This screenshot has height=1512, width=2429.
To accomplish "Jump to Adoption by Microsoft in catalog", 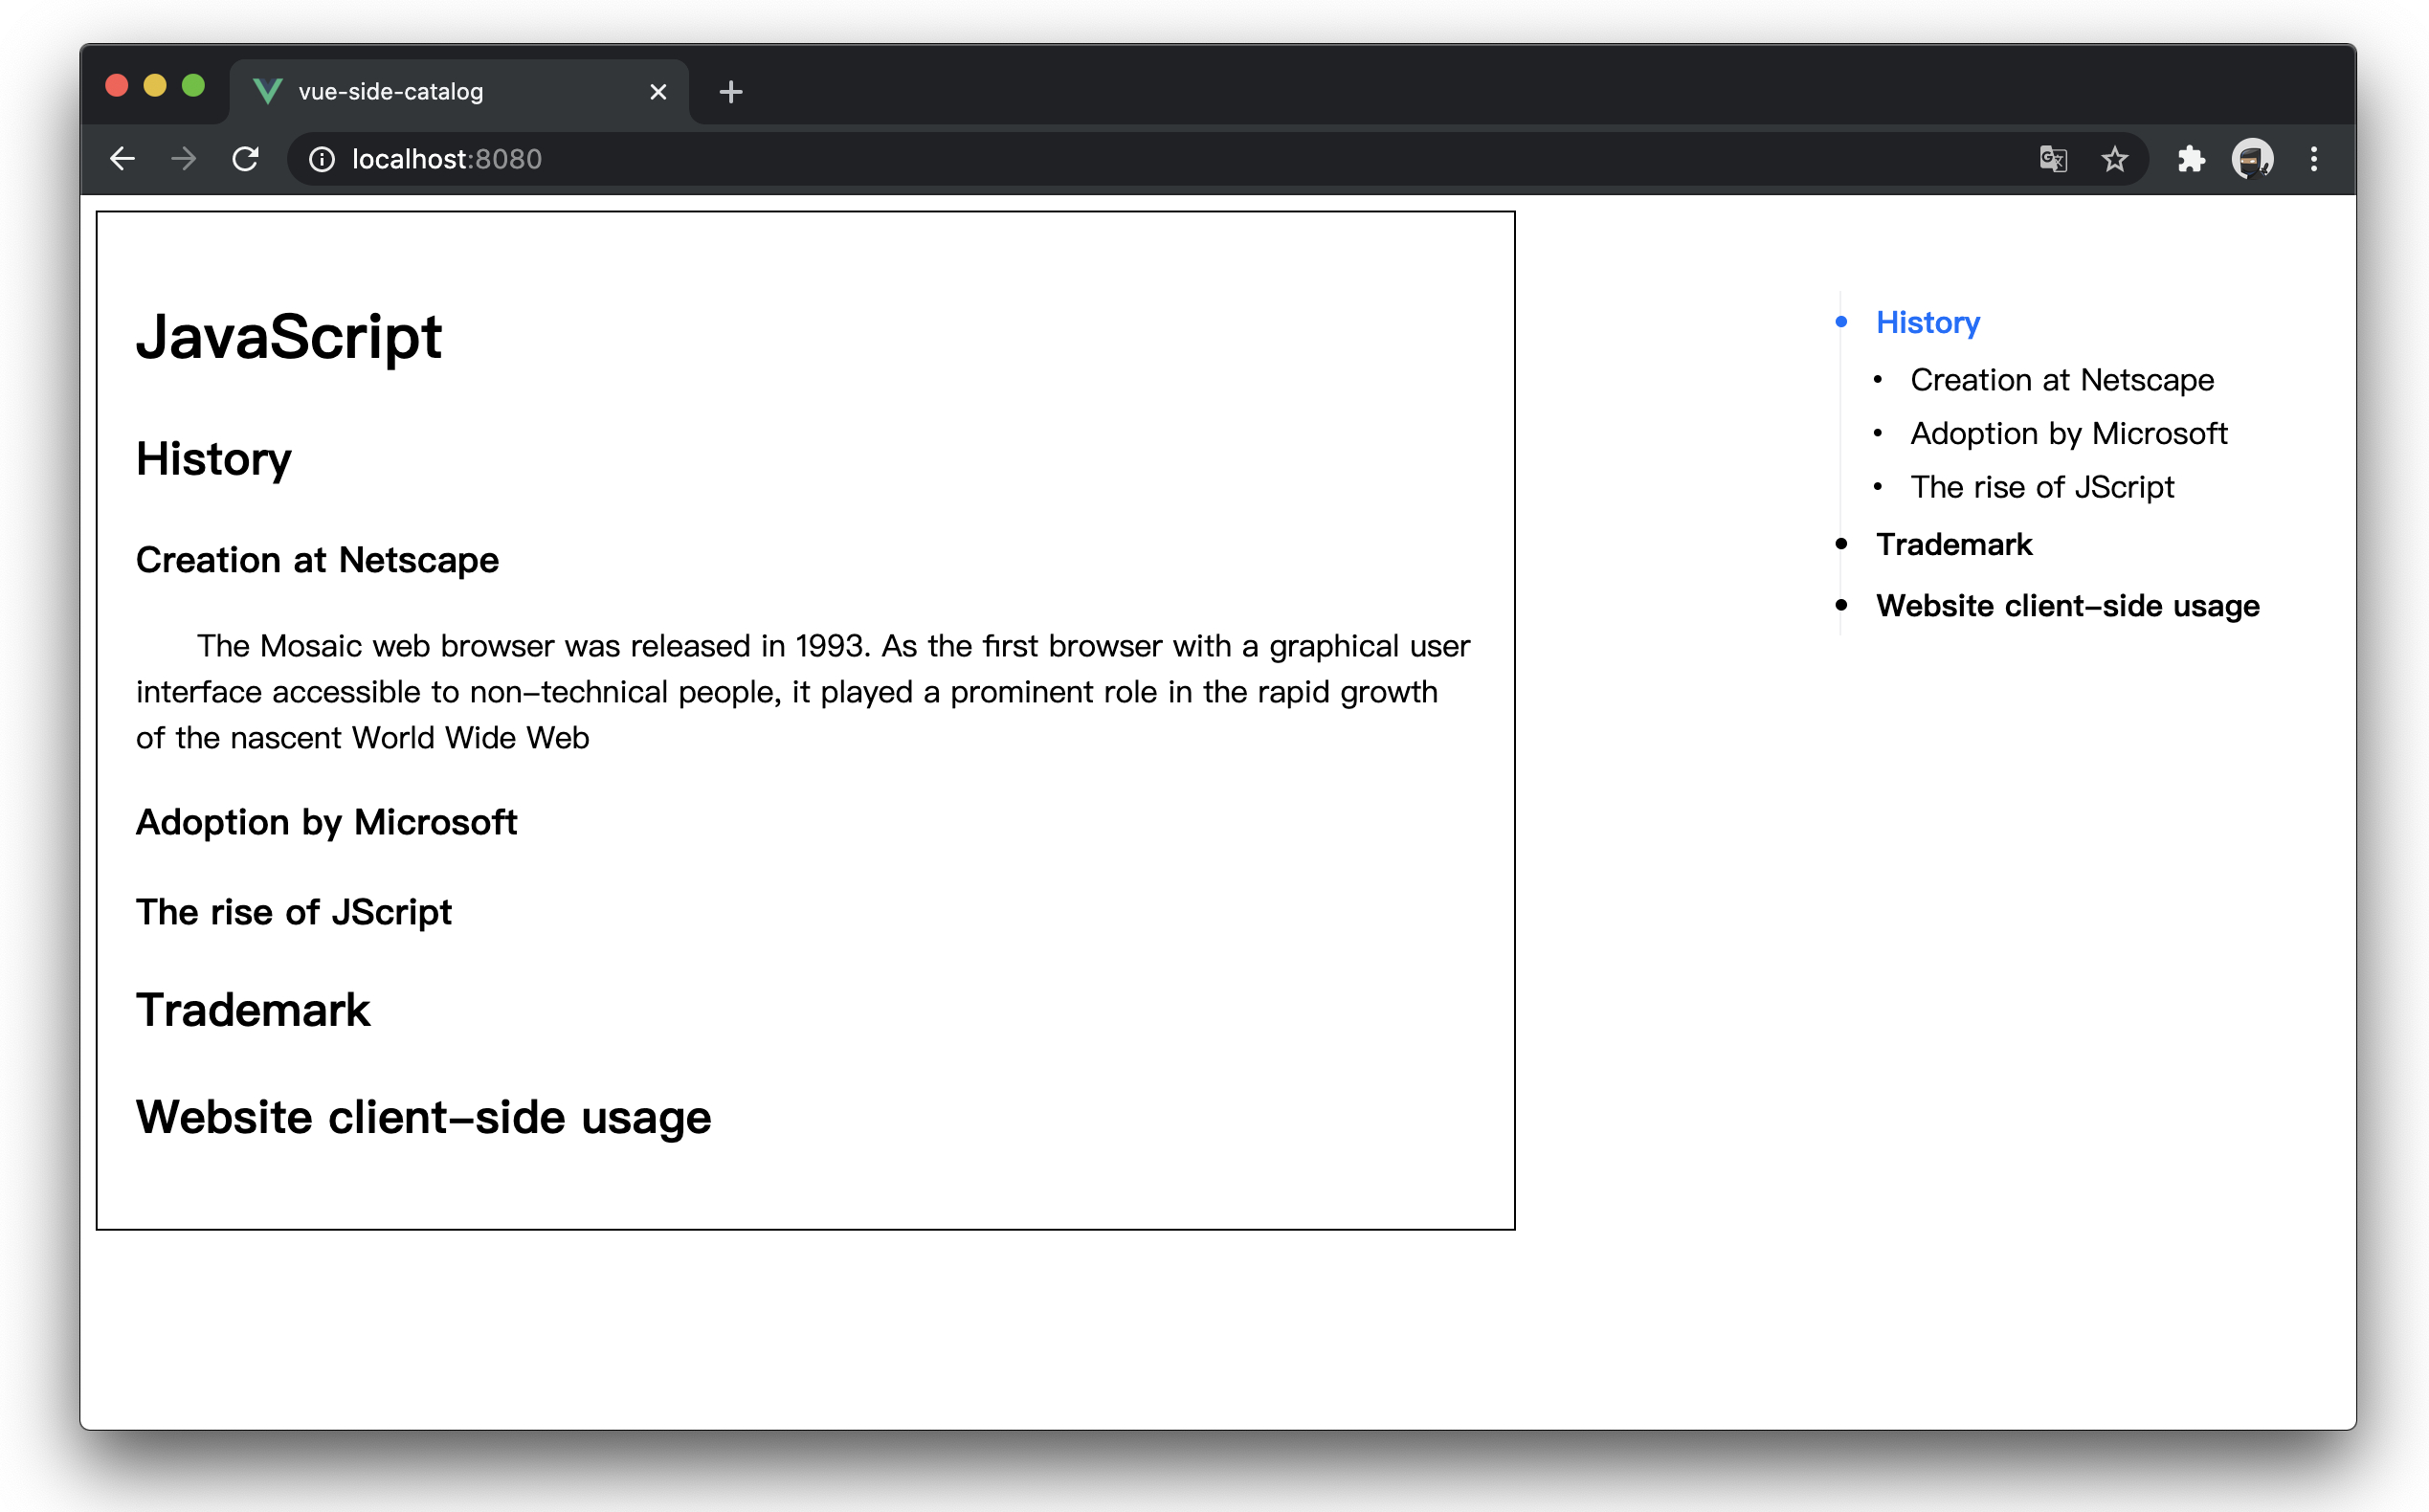I will 2068,434.
